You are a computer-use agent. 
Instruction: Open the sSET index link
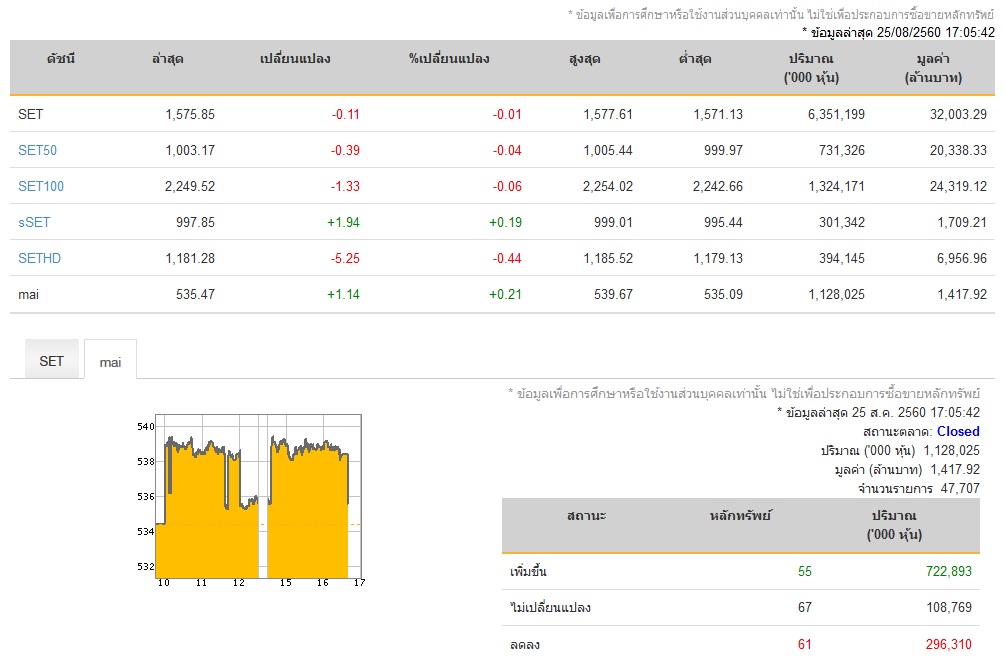pyautogui.click(x=34, y=222)
